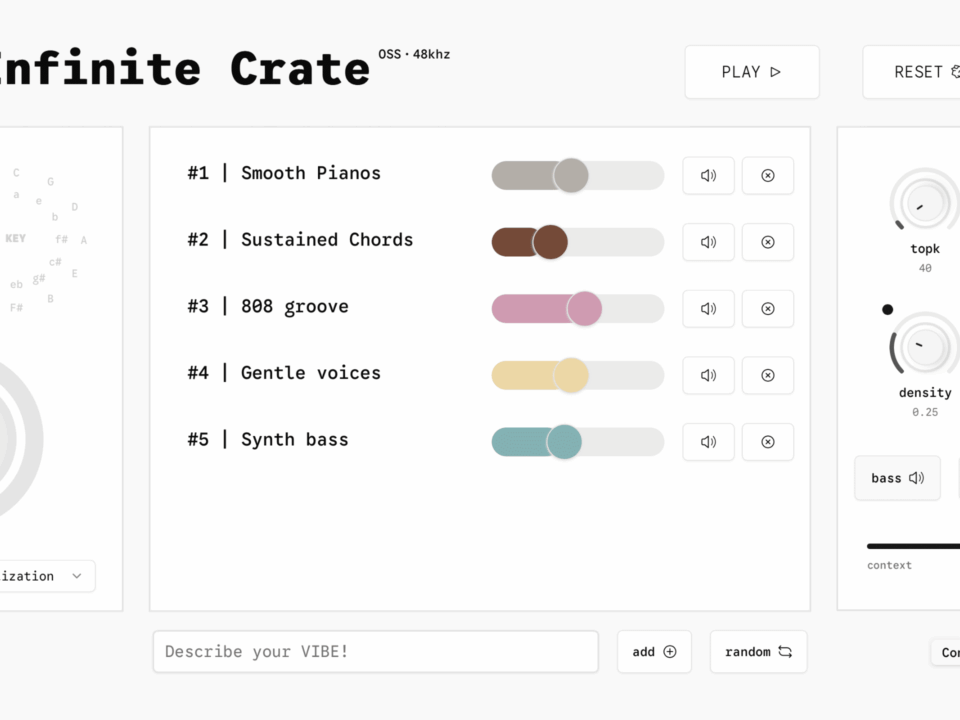Mute the 808 groove prompt

coord(708,309)
